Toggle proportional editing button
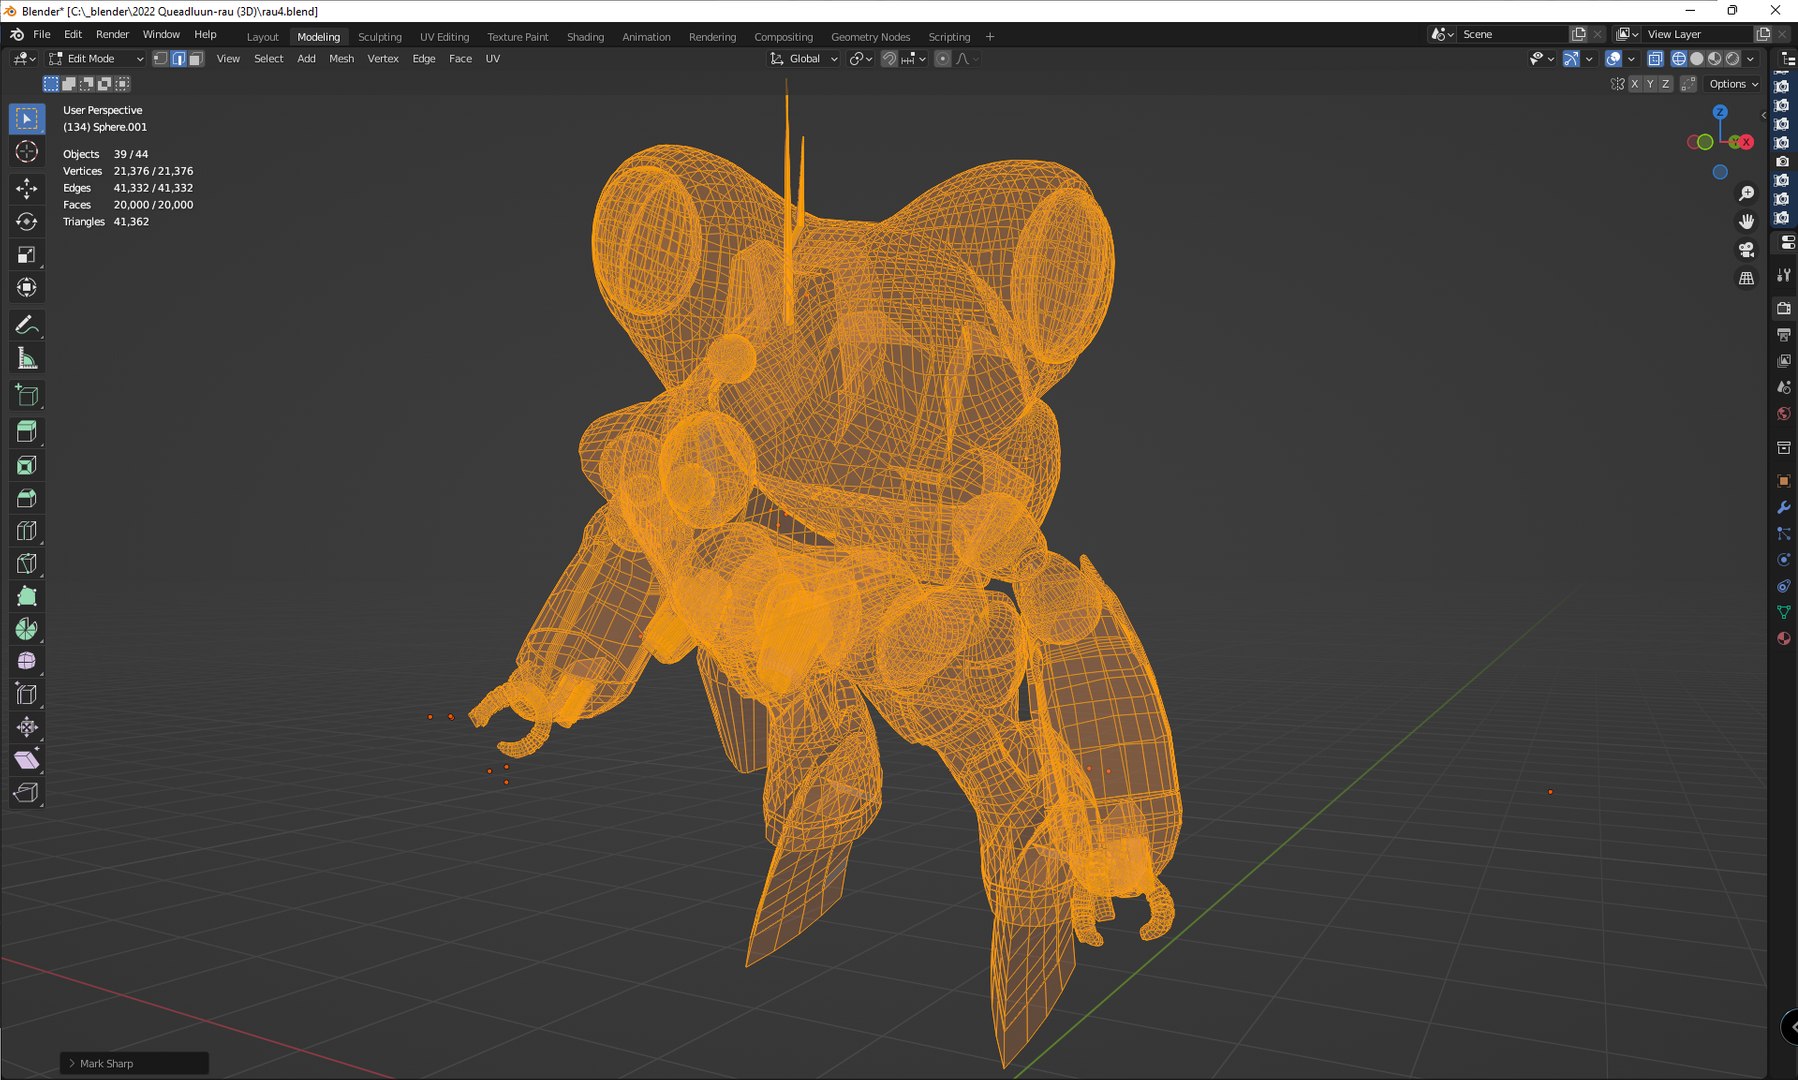1798x1080 pixels. [x=943, y=59]
